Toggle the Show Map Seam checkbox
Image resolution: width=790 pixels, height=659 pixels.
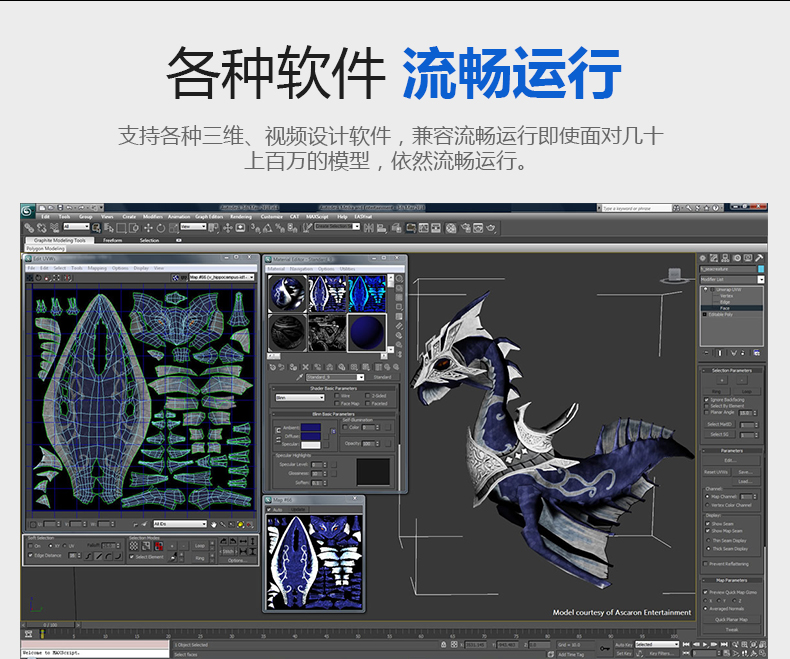click(x=707, y=531)
